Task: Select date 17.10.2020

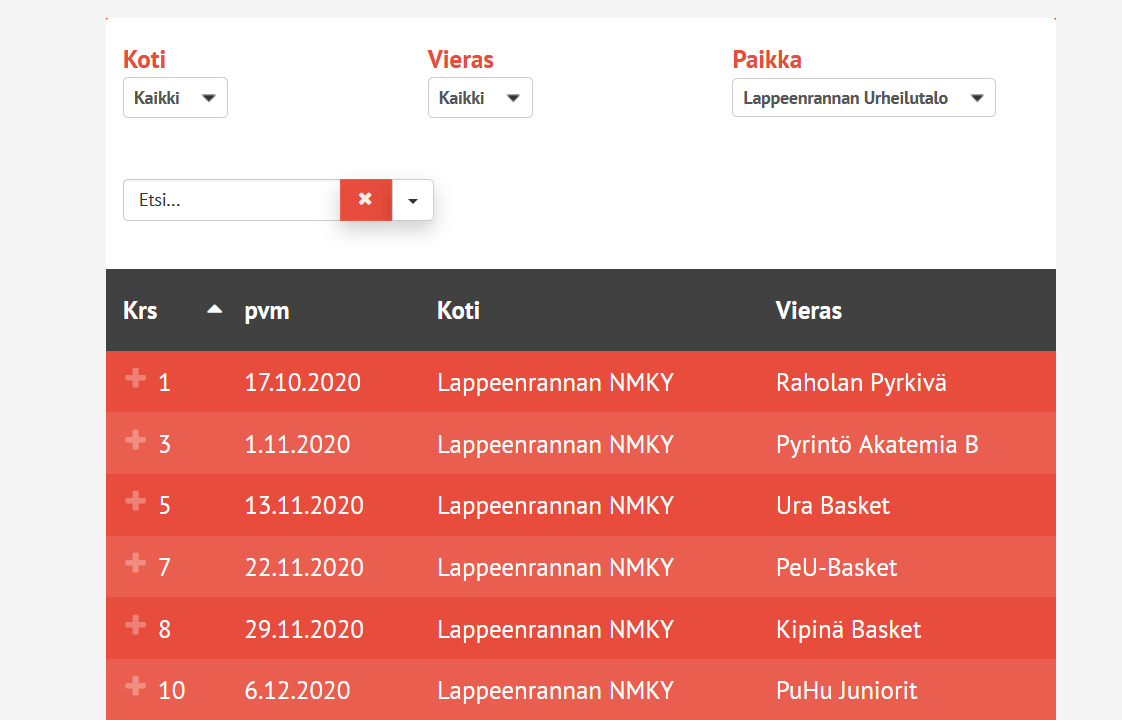Action: [x=303, y=382]
